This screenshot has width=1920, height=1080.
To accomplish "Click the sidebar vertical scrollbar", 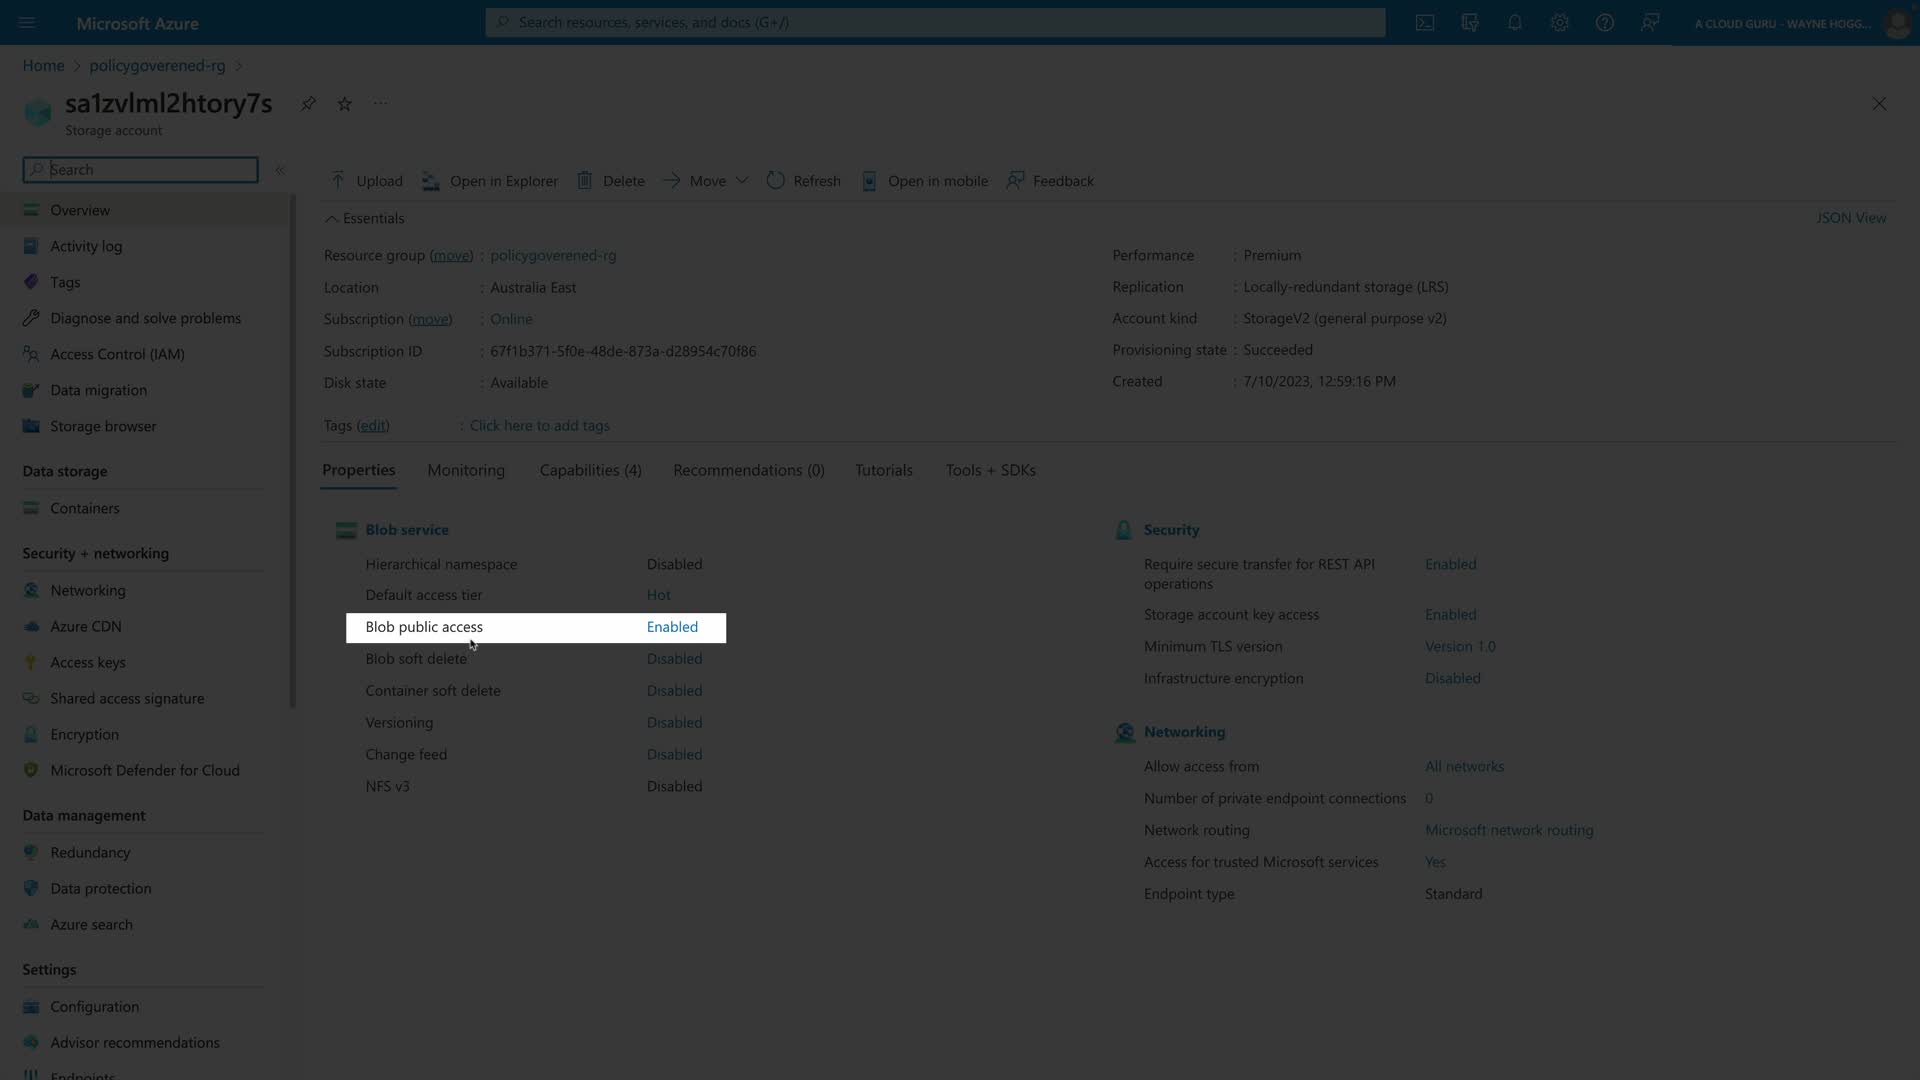I will 293,450.
